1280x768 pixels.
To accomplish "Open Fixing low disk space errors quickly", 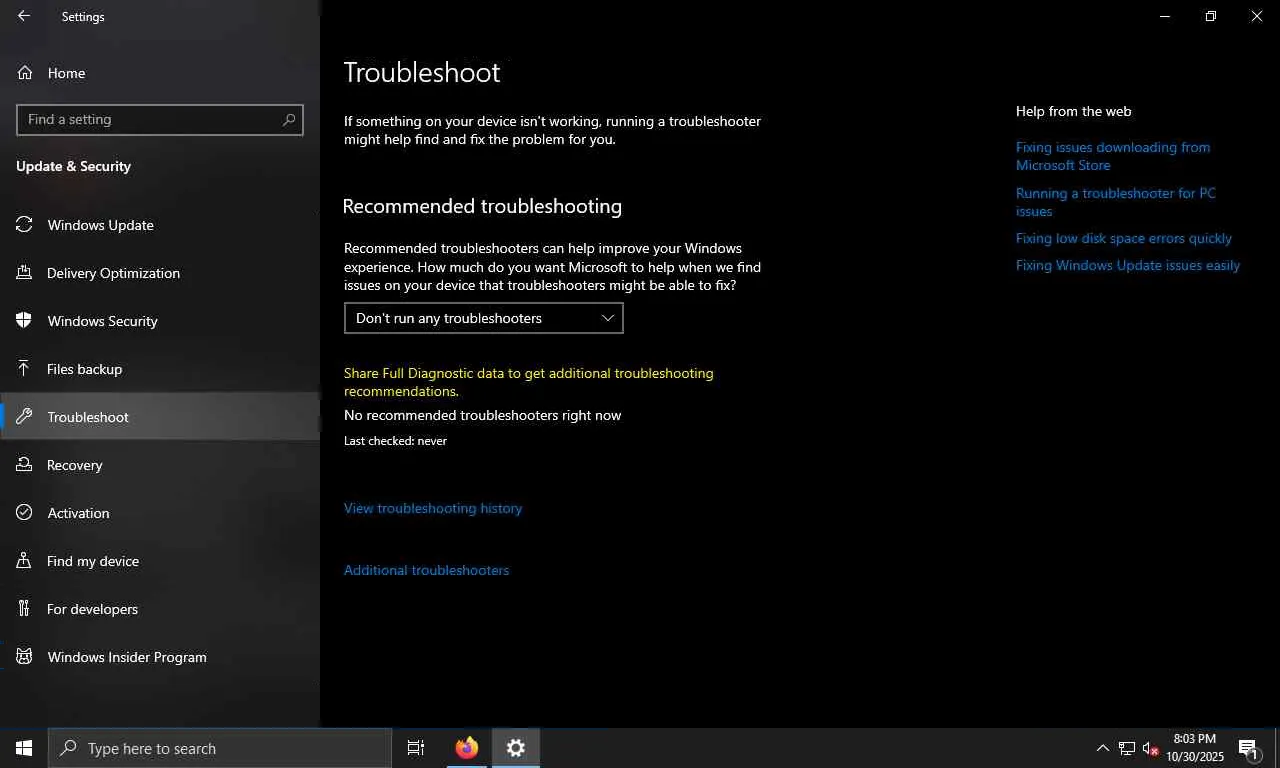I will pos(1124,238).
